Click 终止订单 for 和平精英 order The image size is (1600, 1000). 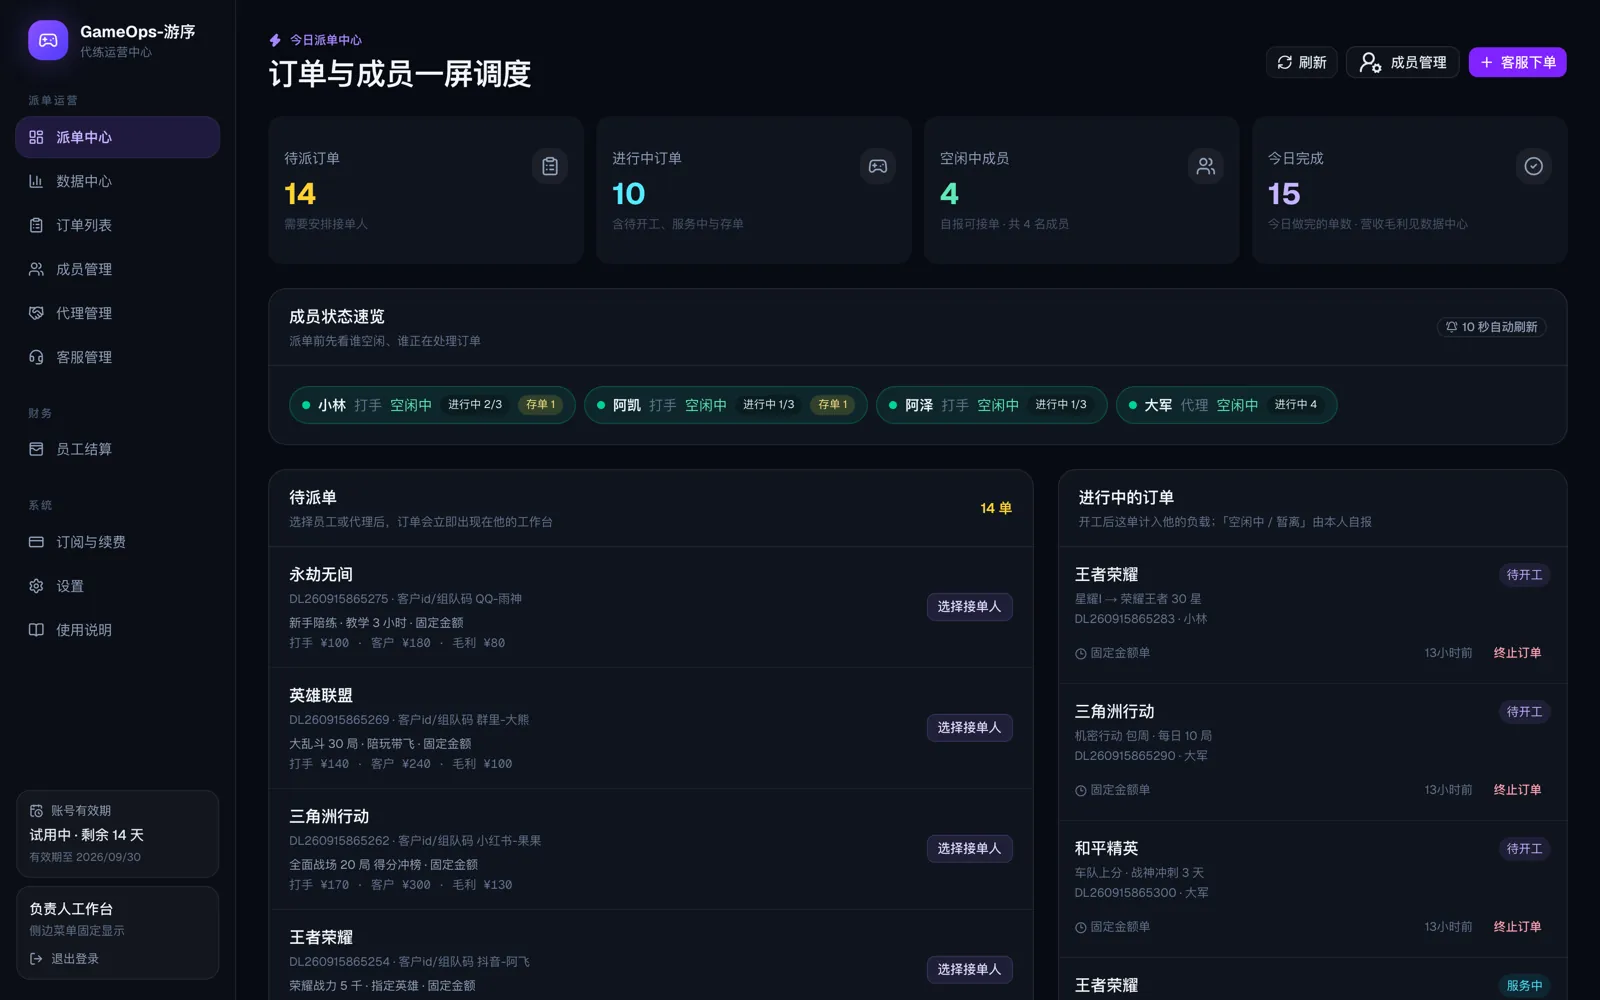tap(1517, 927)
